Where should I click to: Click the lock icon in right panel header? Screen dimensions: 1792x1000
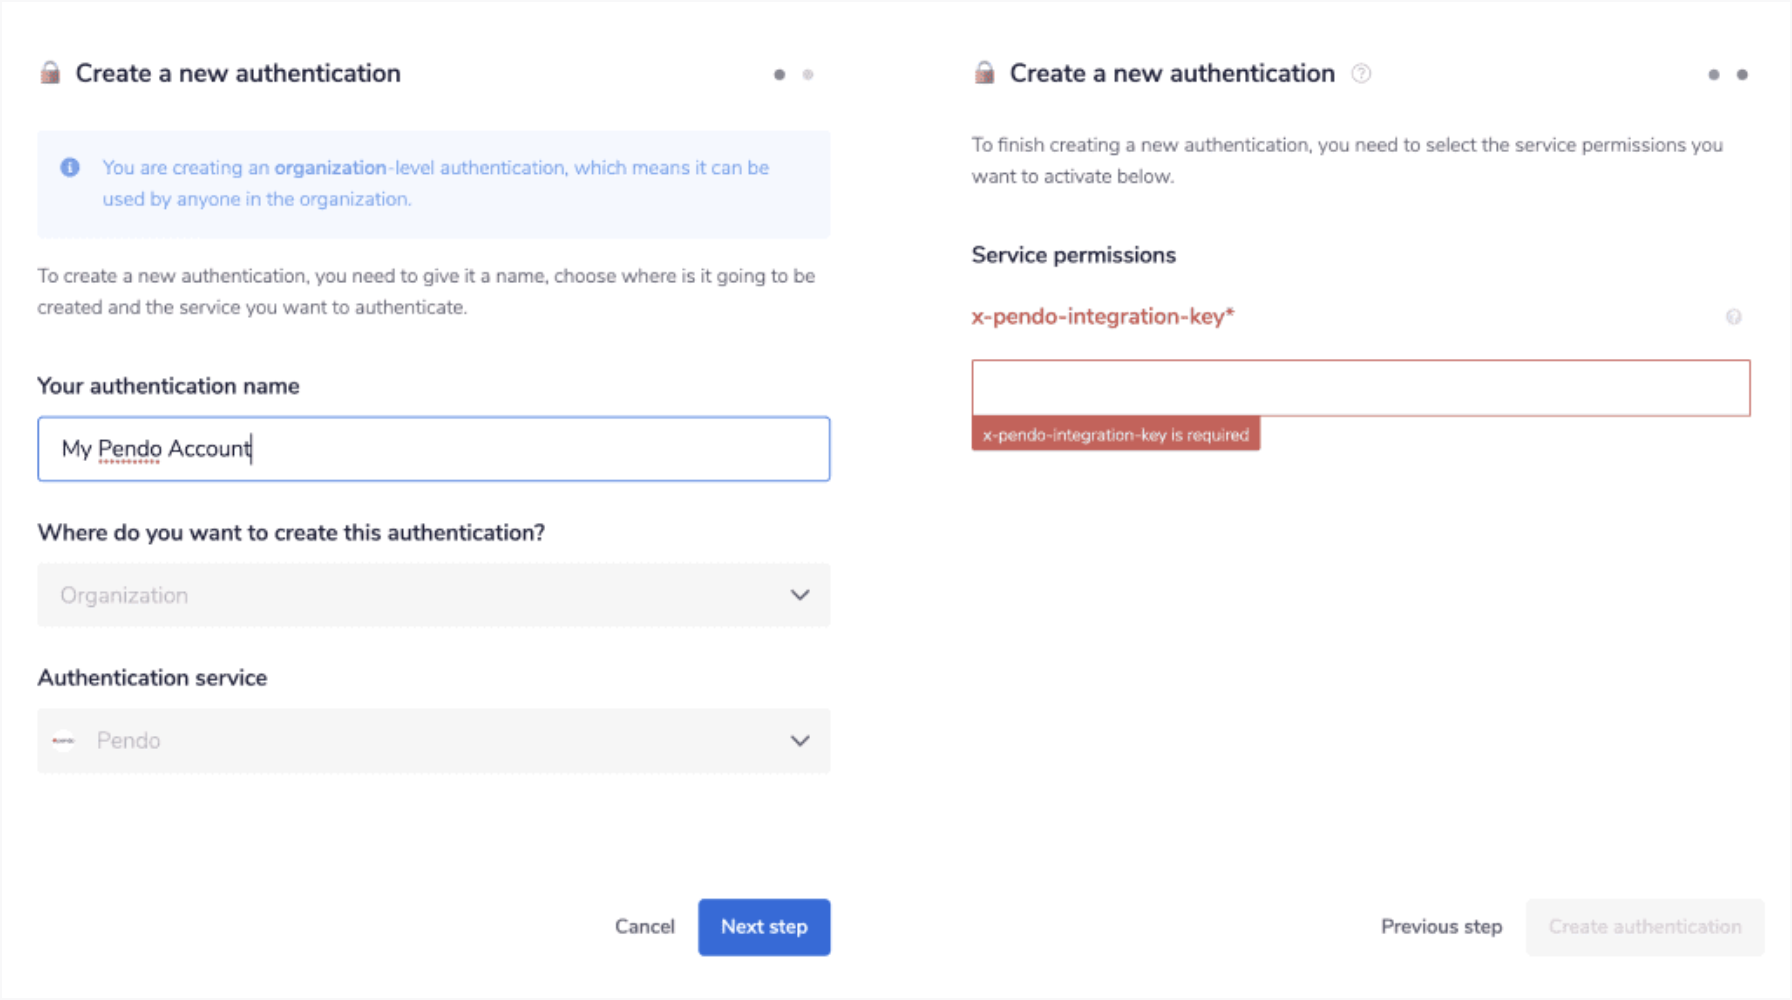tap(984, 73)
